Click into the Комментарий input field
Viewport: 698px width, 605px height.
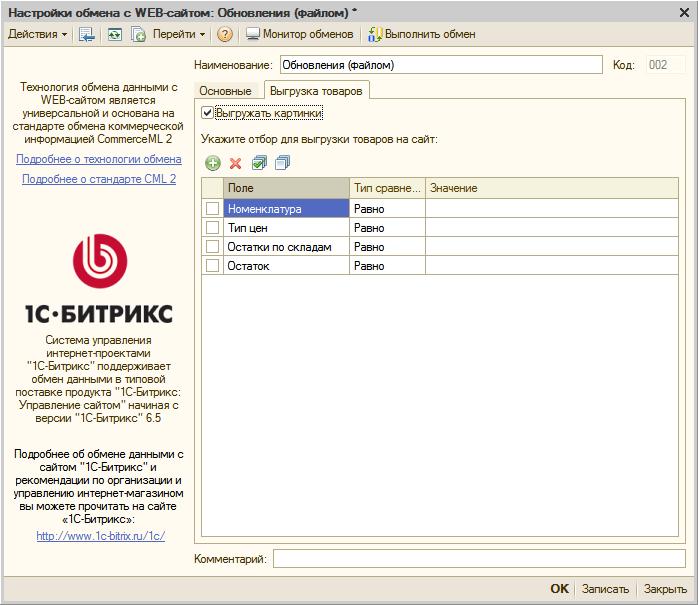click(478, 558)
